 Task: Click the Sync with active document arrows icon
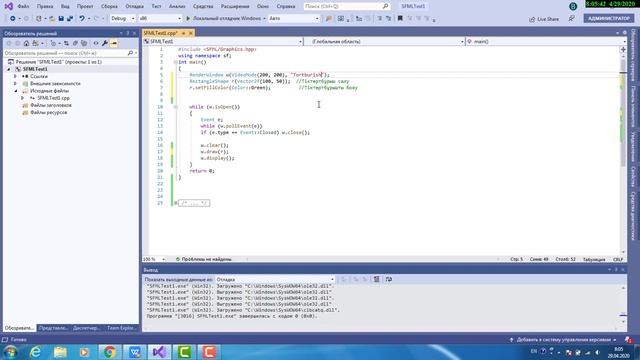(x=66, y=43)
